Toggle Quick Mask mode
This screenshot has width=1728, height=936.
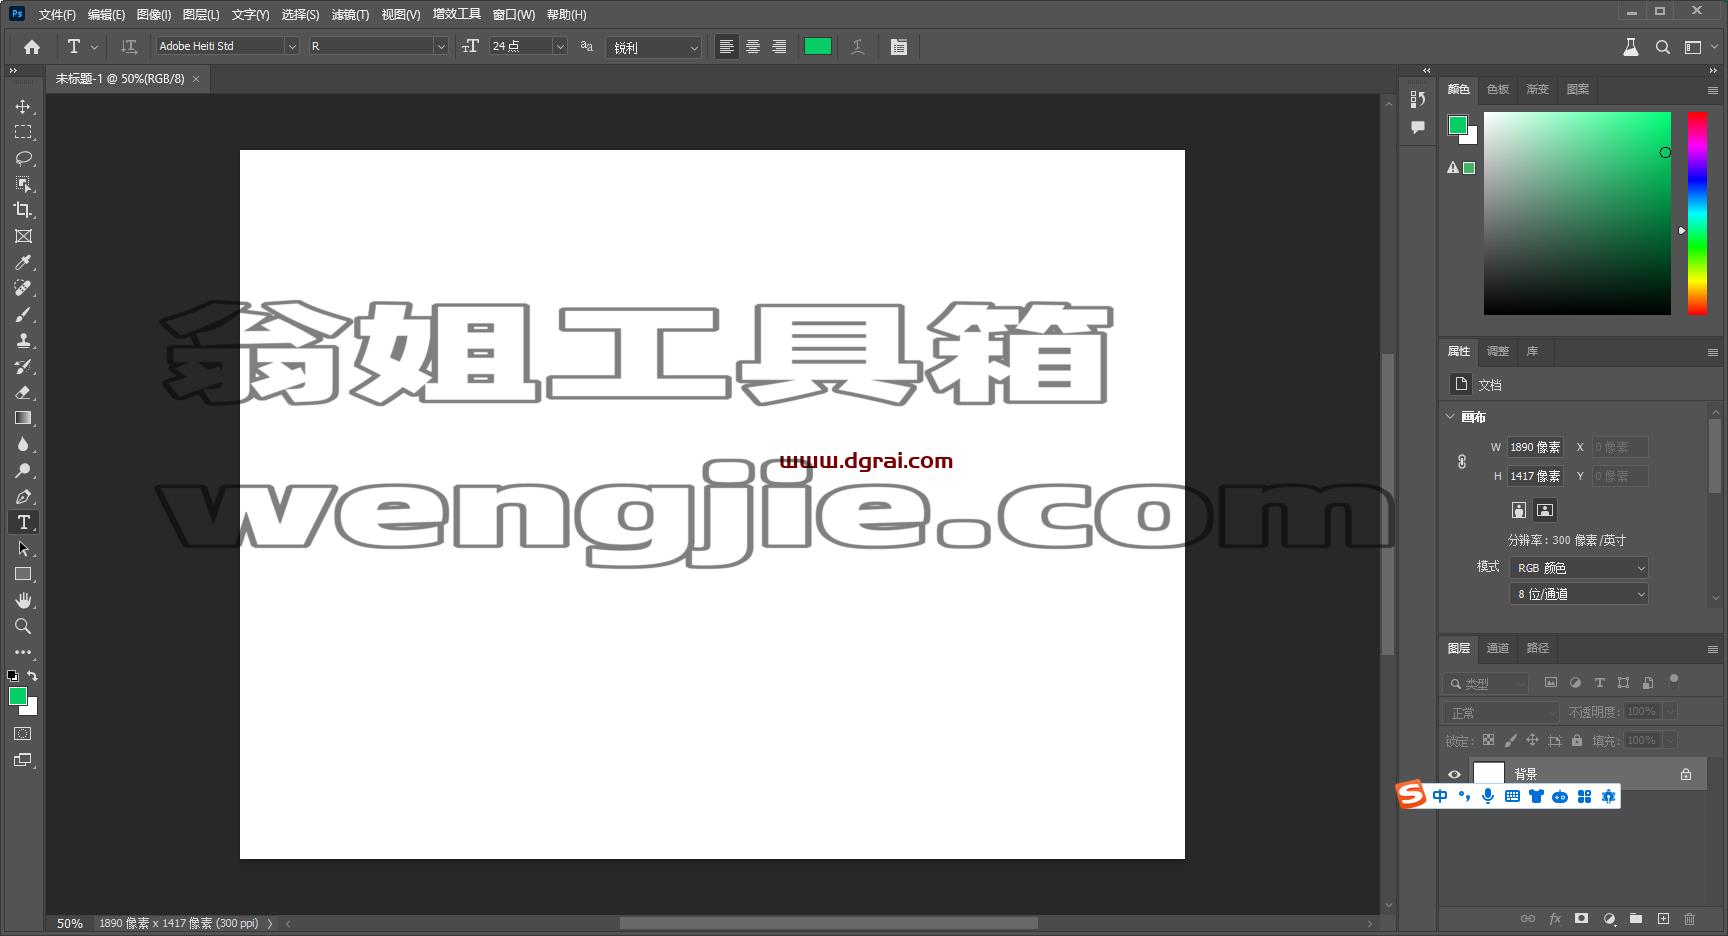23,733
